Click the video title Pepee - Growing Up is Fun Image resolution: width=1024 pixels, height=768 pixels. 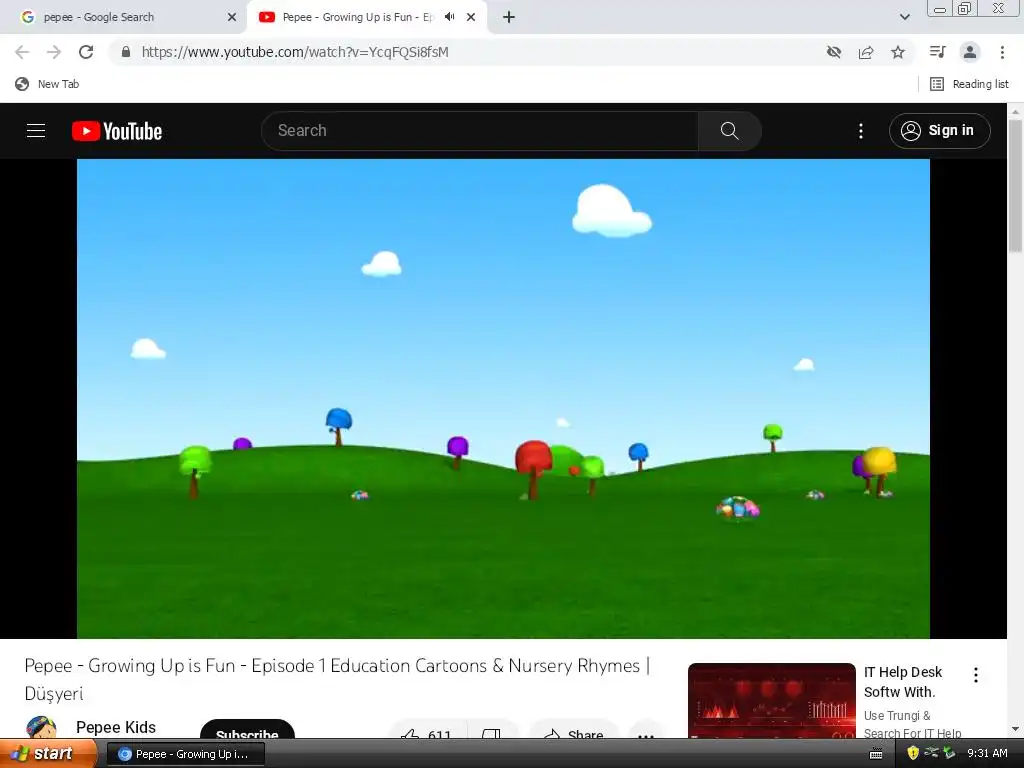click(337, 679)
